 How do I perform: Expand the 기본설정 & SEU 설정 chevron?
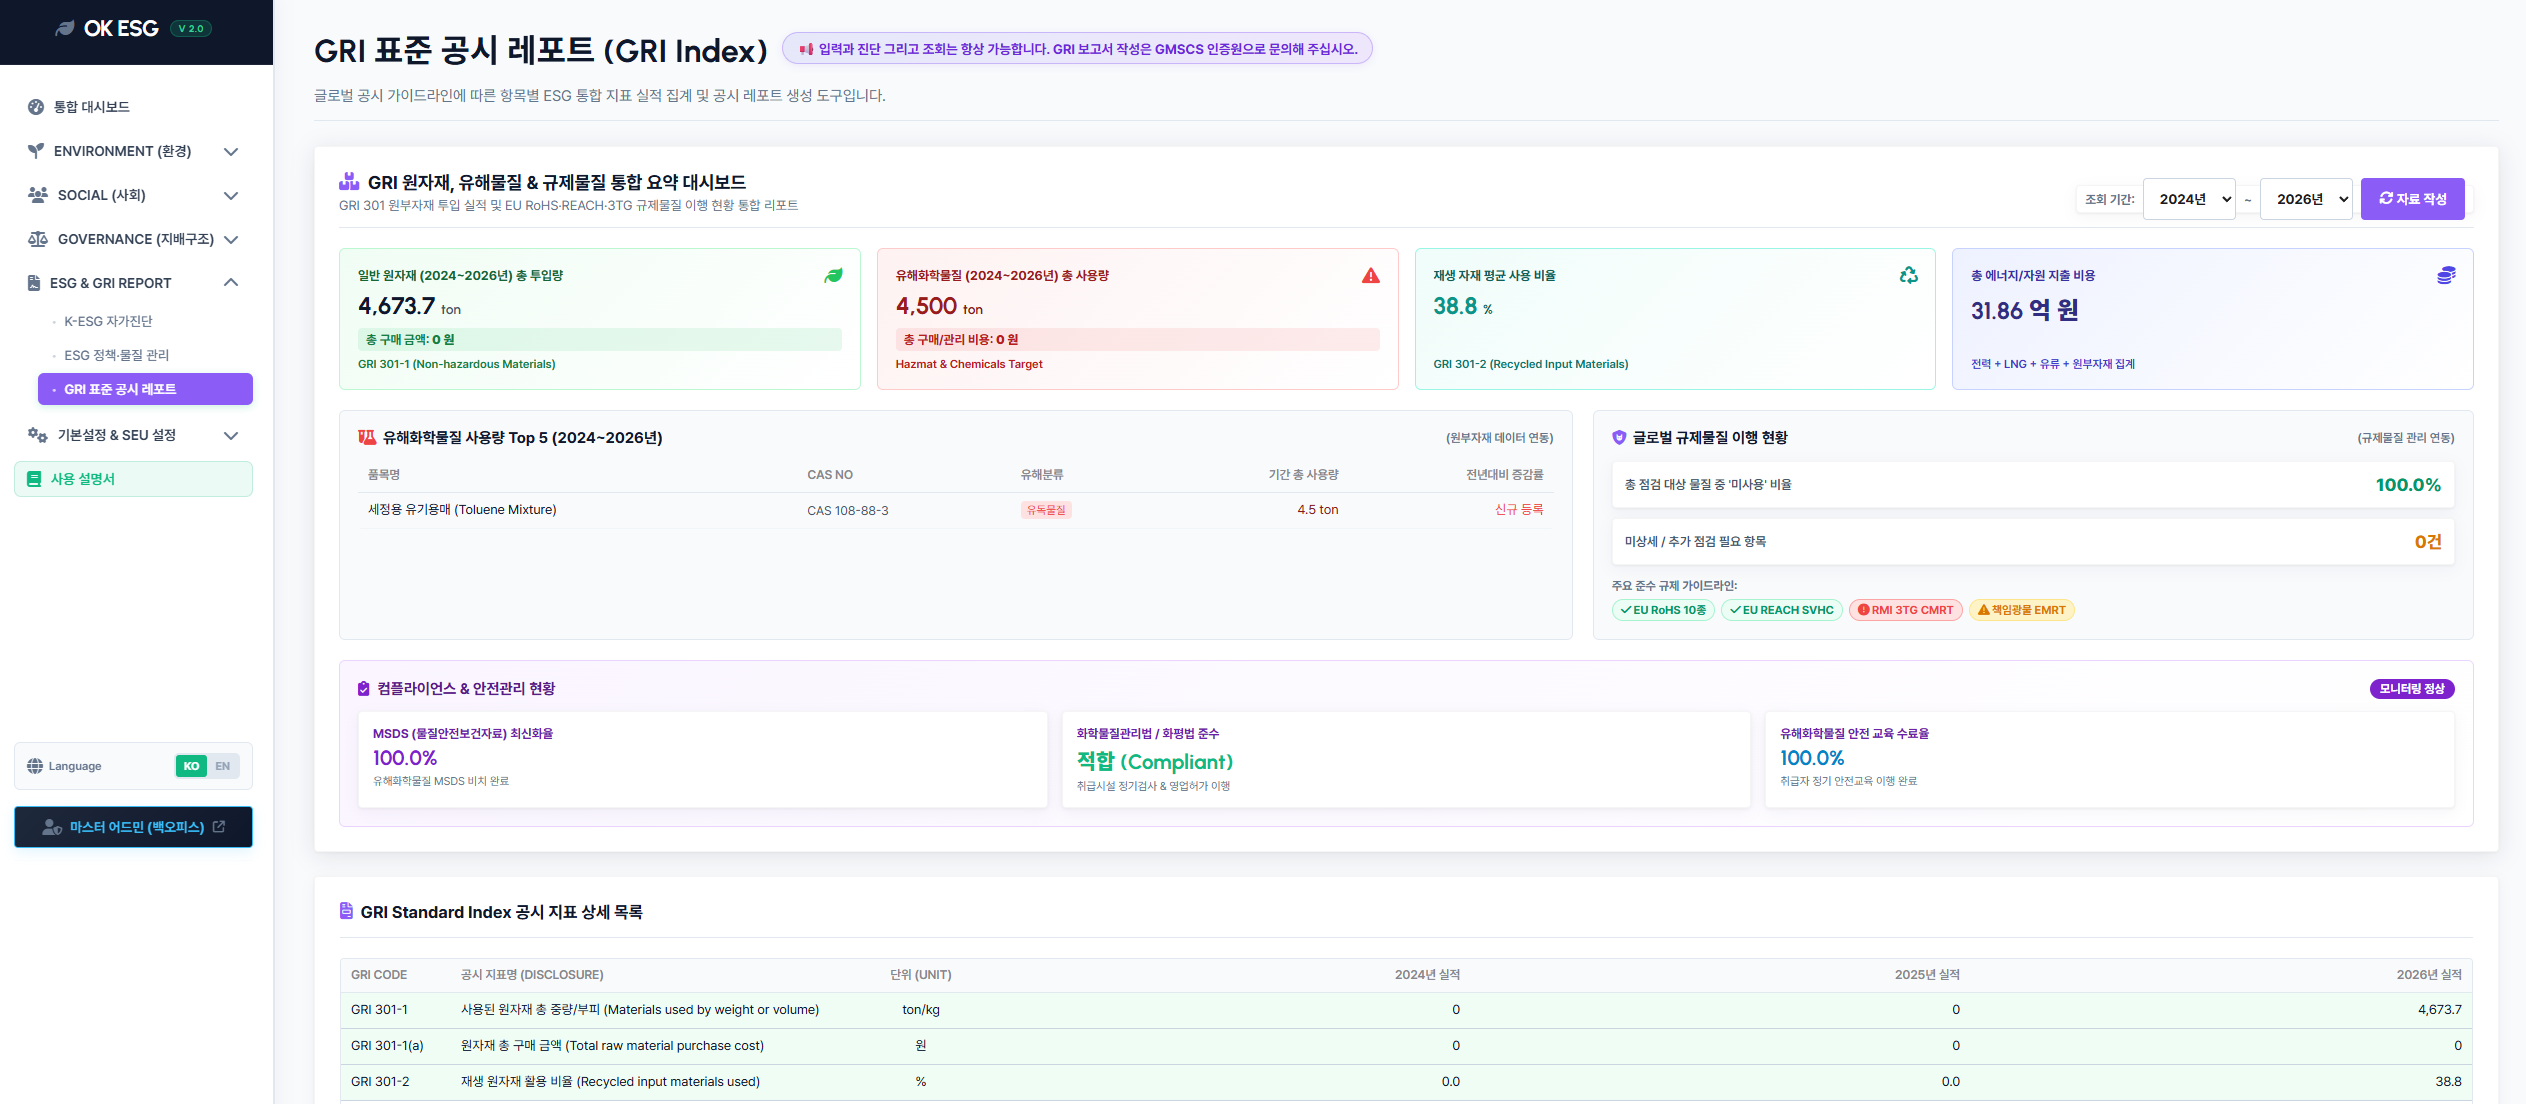pos(231,436)
